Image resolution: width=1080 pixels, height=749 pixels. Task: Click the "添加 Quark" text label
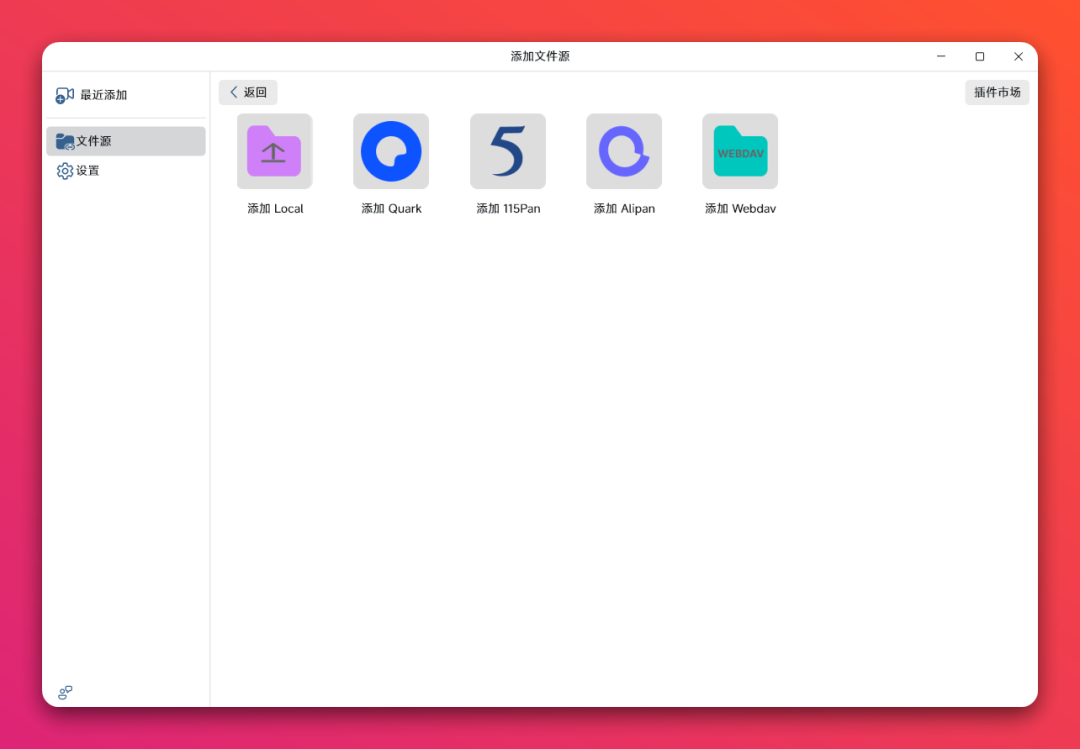click(391, 209)
